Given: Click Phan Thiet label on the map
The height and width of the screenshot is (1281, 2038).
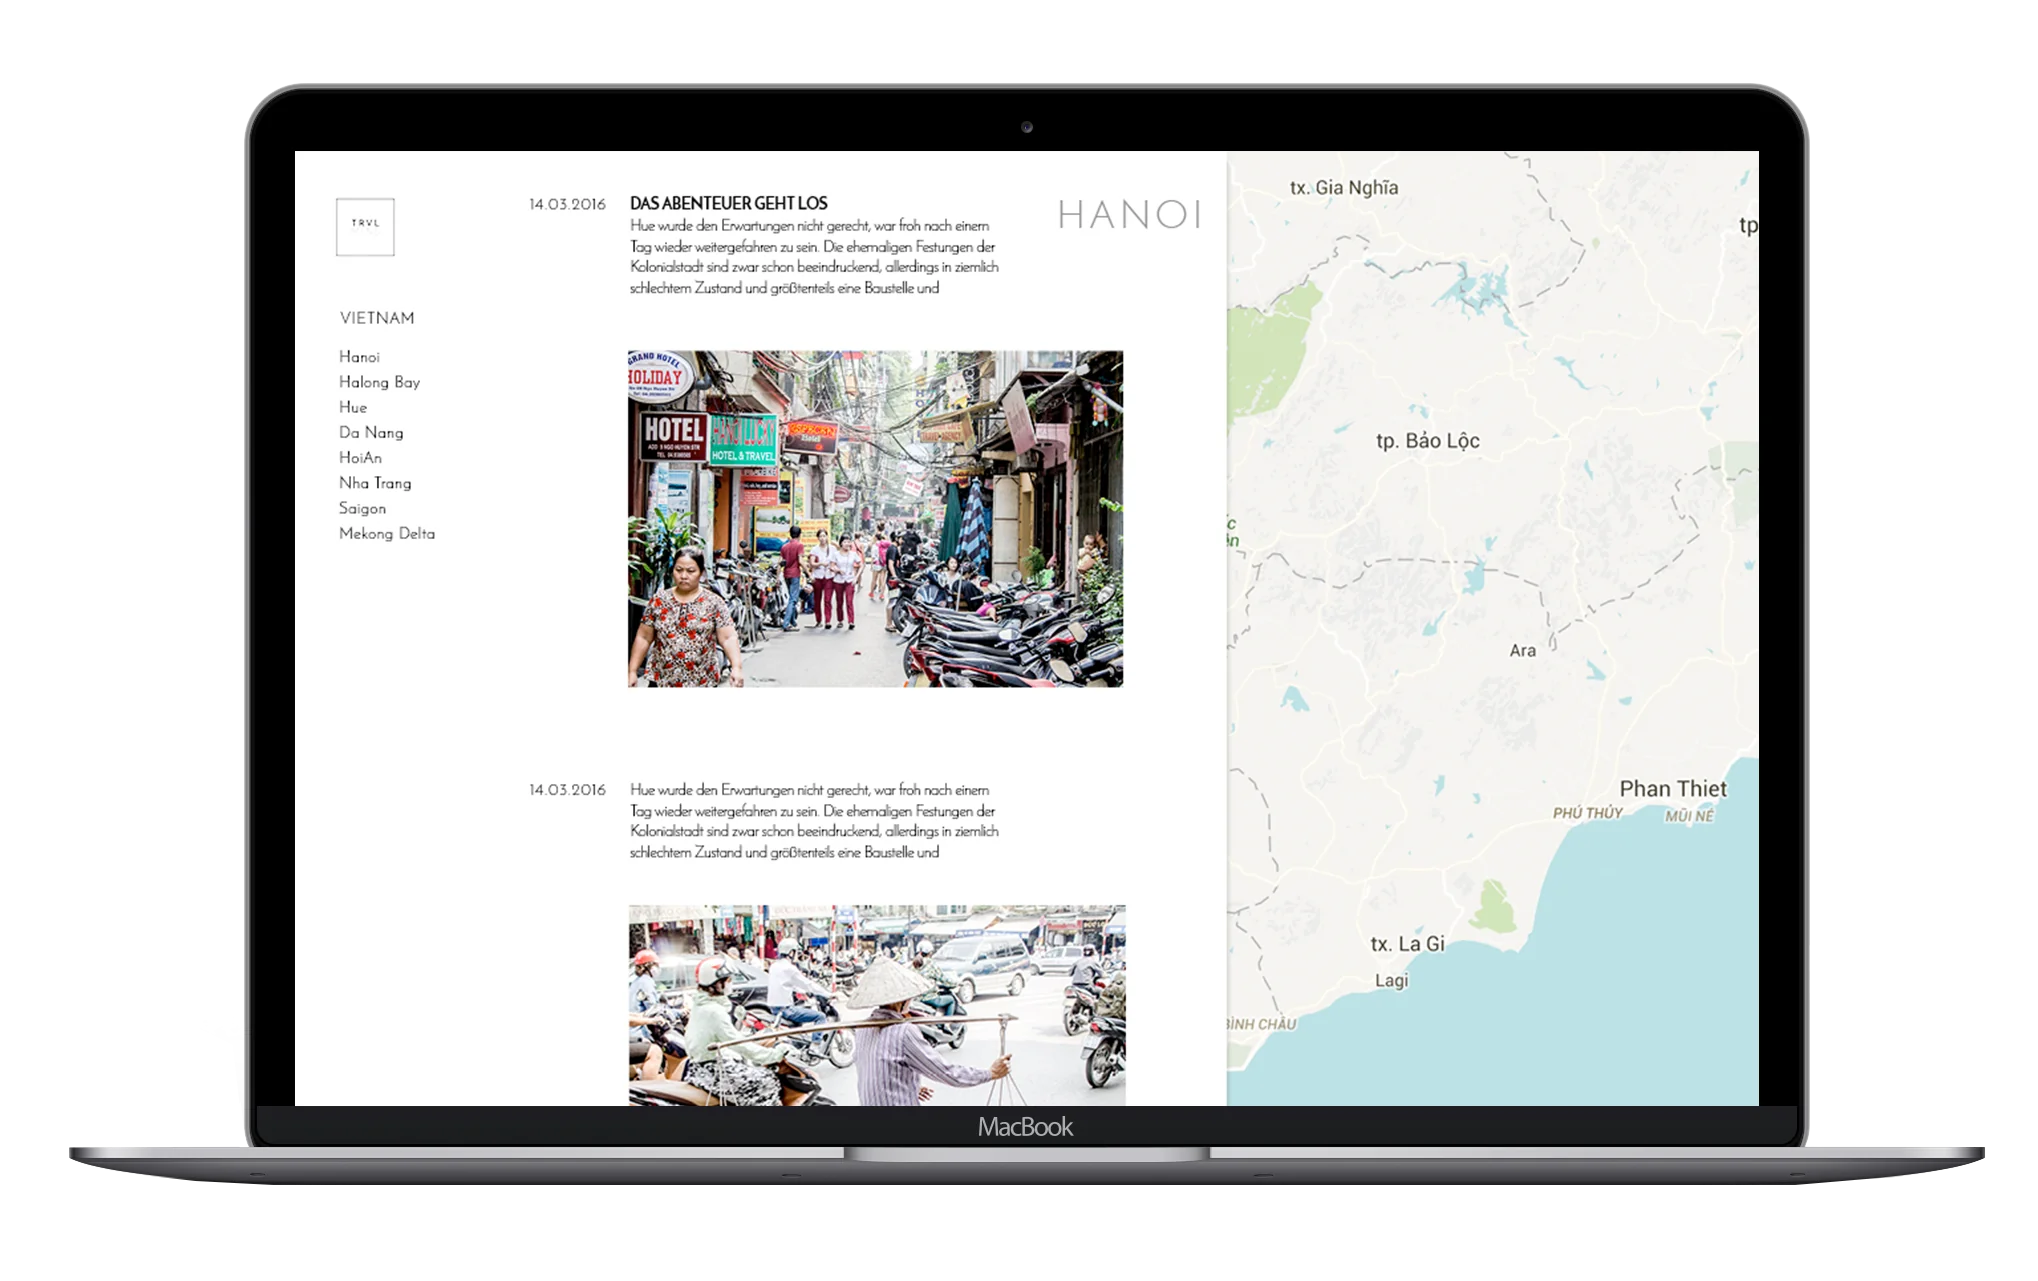Looking at the screenshot, I should (1673, 789).
